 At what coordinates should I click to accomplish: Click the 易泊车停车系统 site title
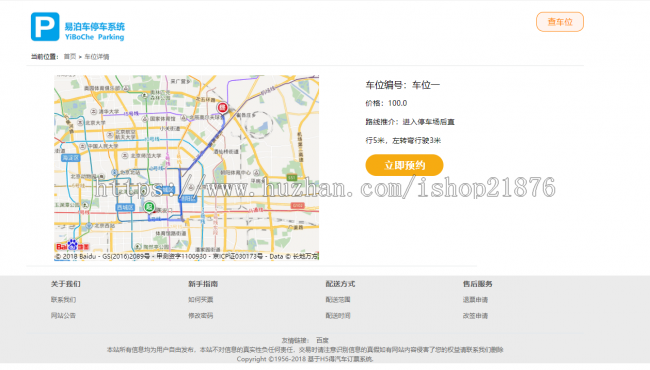[x=95, y=27]
